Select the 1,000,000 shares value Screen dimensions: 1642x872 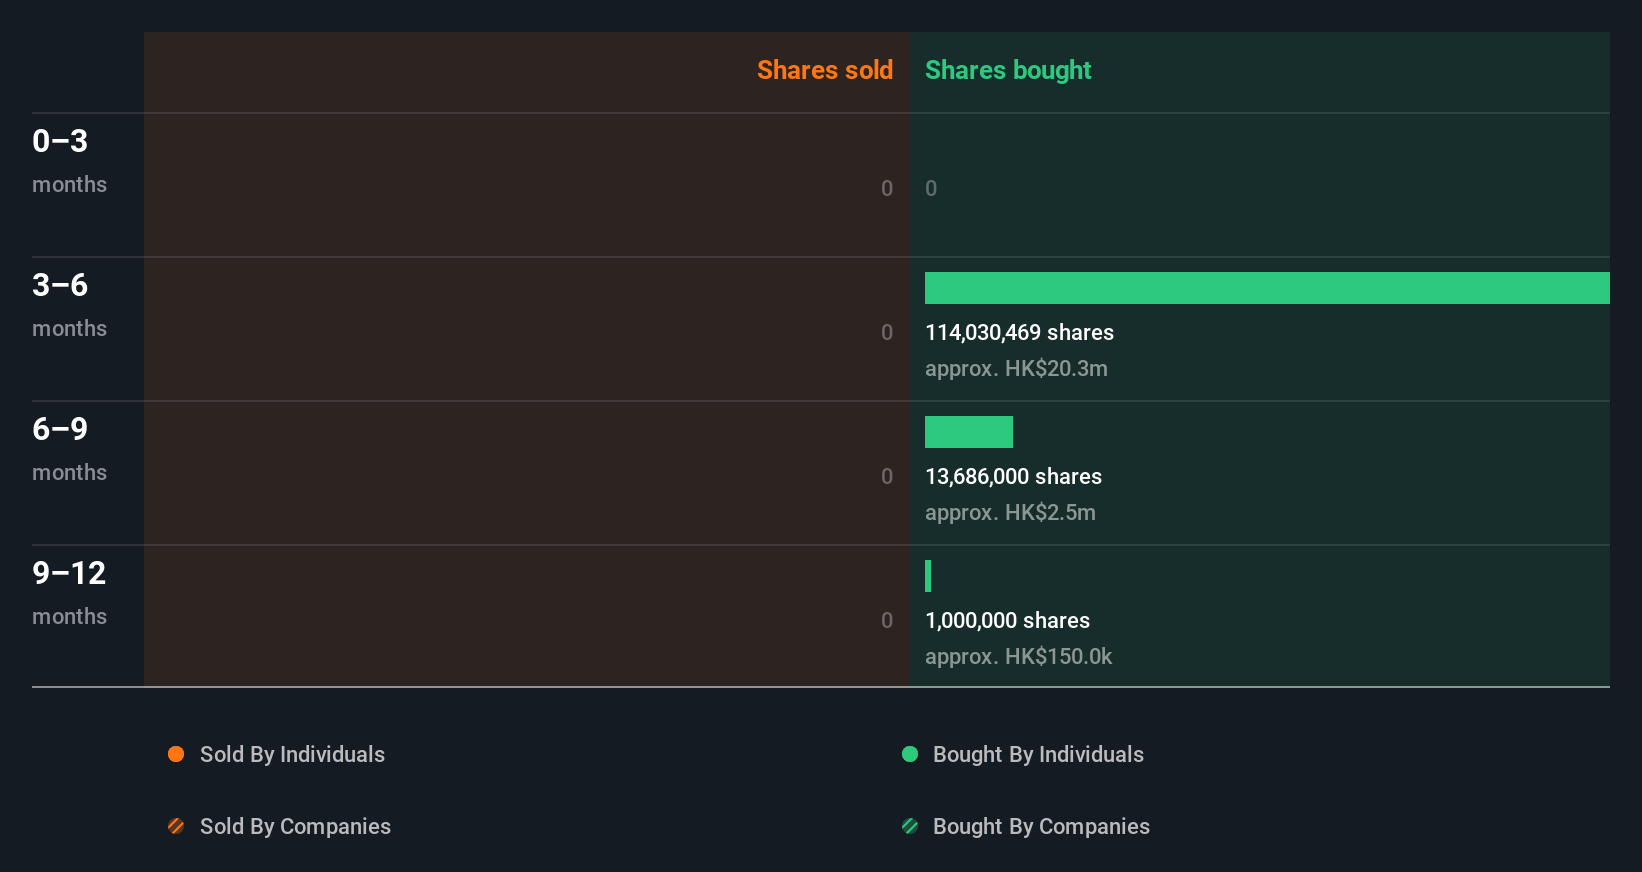coord(1007,620)
